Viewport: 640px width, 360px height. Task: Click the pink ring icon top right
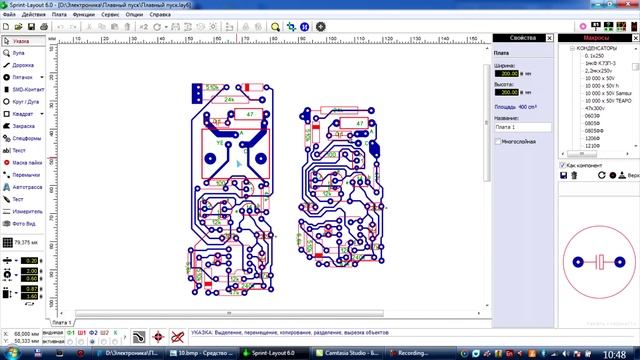pos(583,27)
